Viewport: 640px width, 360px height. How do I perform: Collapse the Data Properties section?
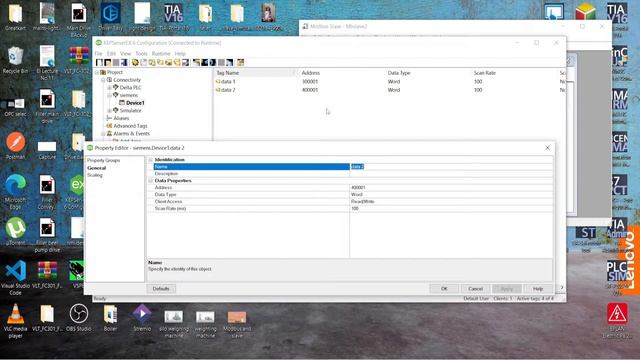151,180
